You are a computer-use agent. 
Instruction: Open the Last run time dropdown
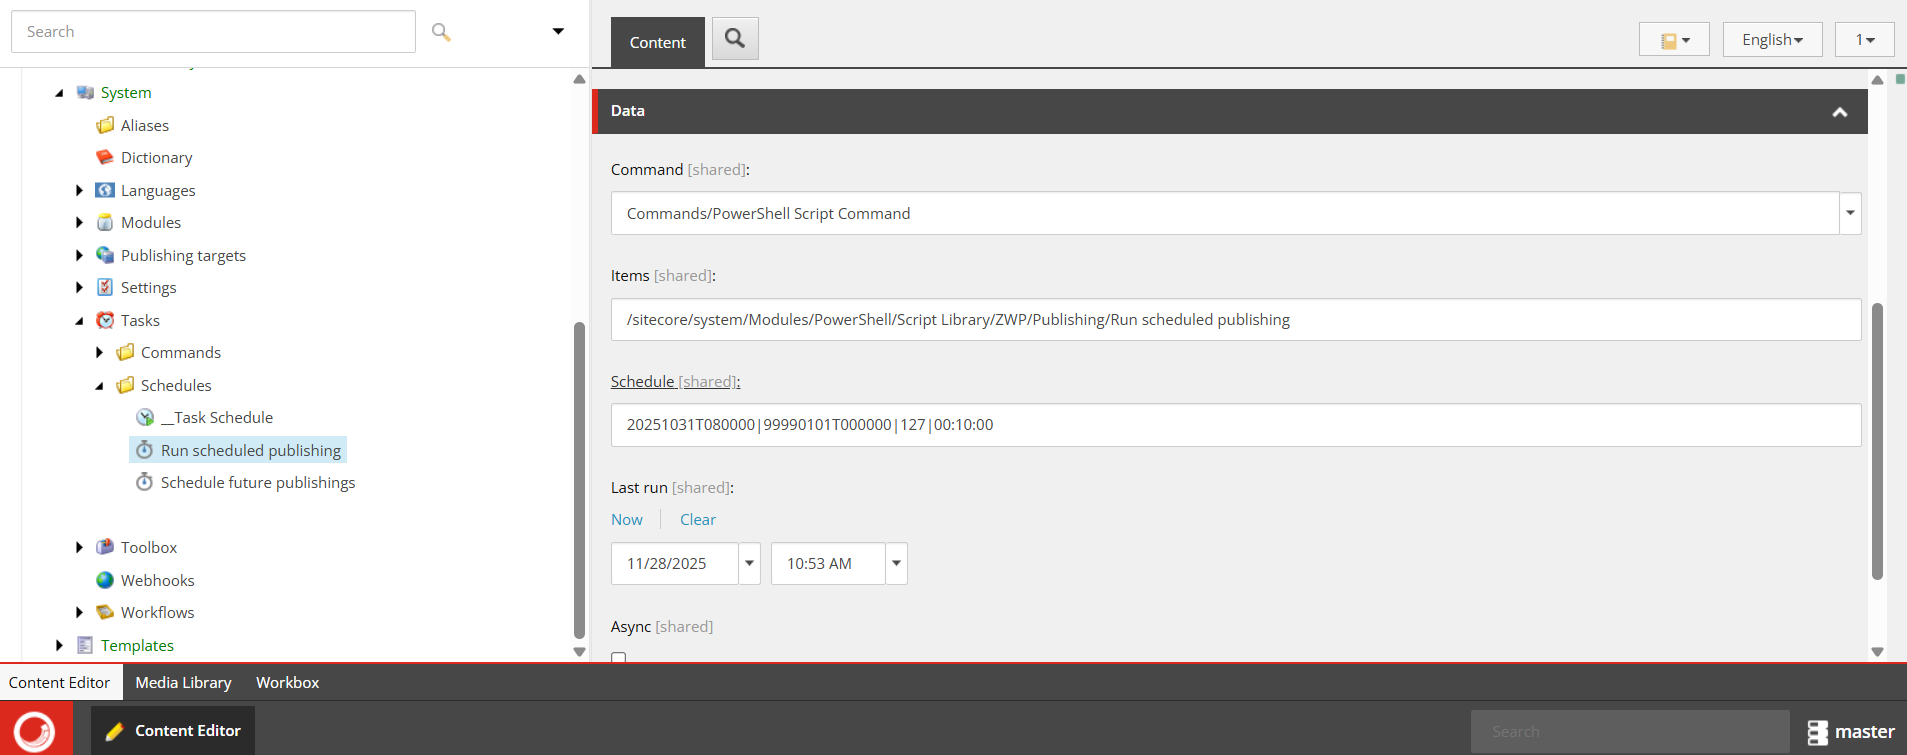pos(896,563)
